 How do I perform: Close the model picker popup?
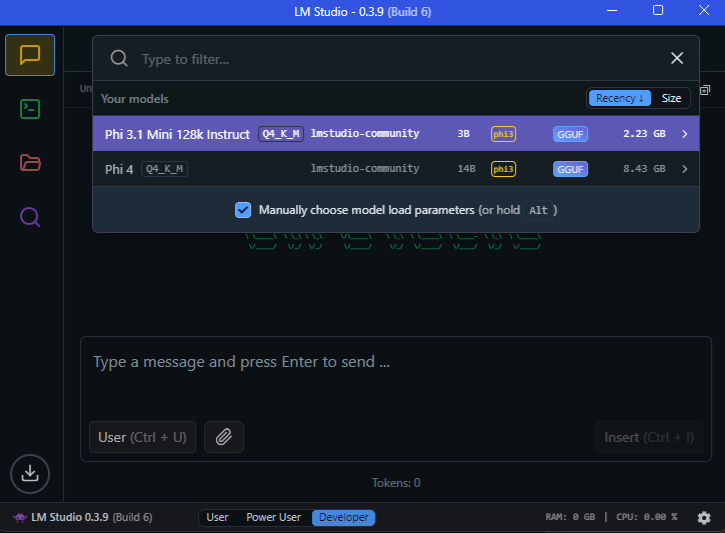tap(677, 58)
